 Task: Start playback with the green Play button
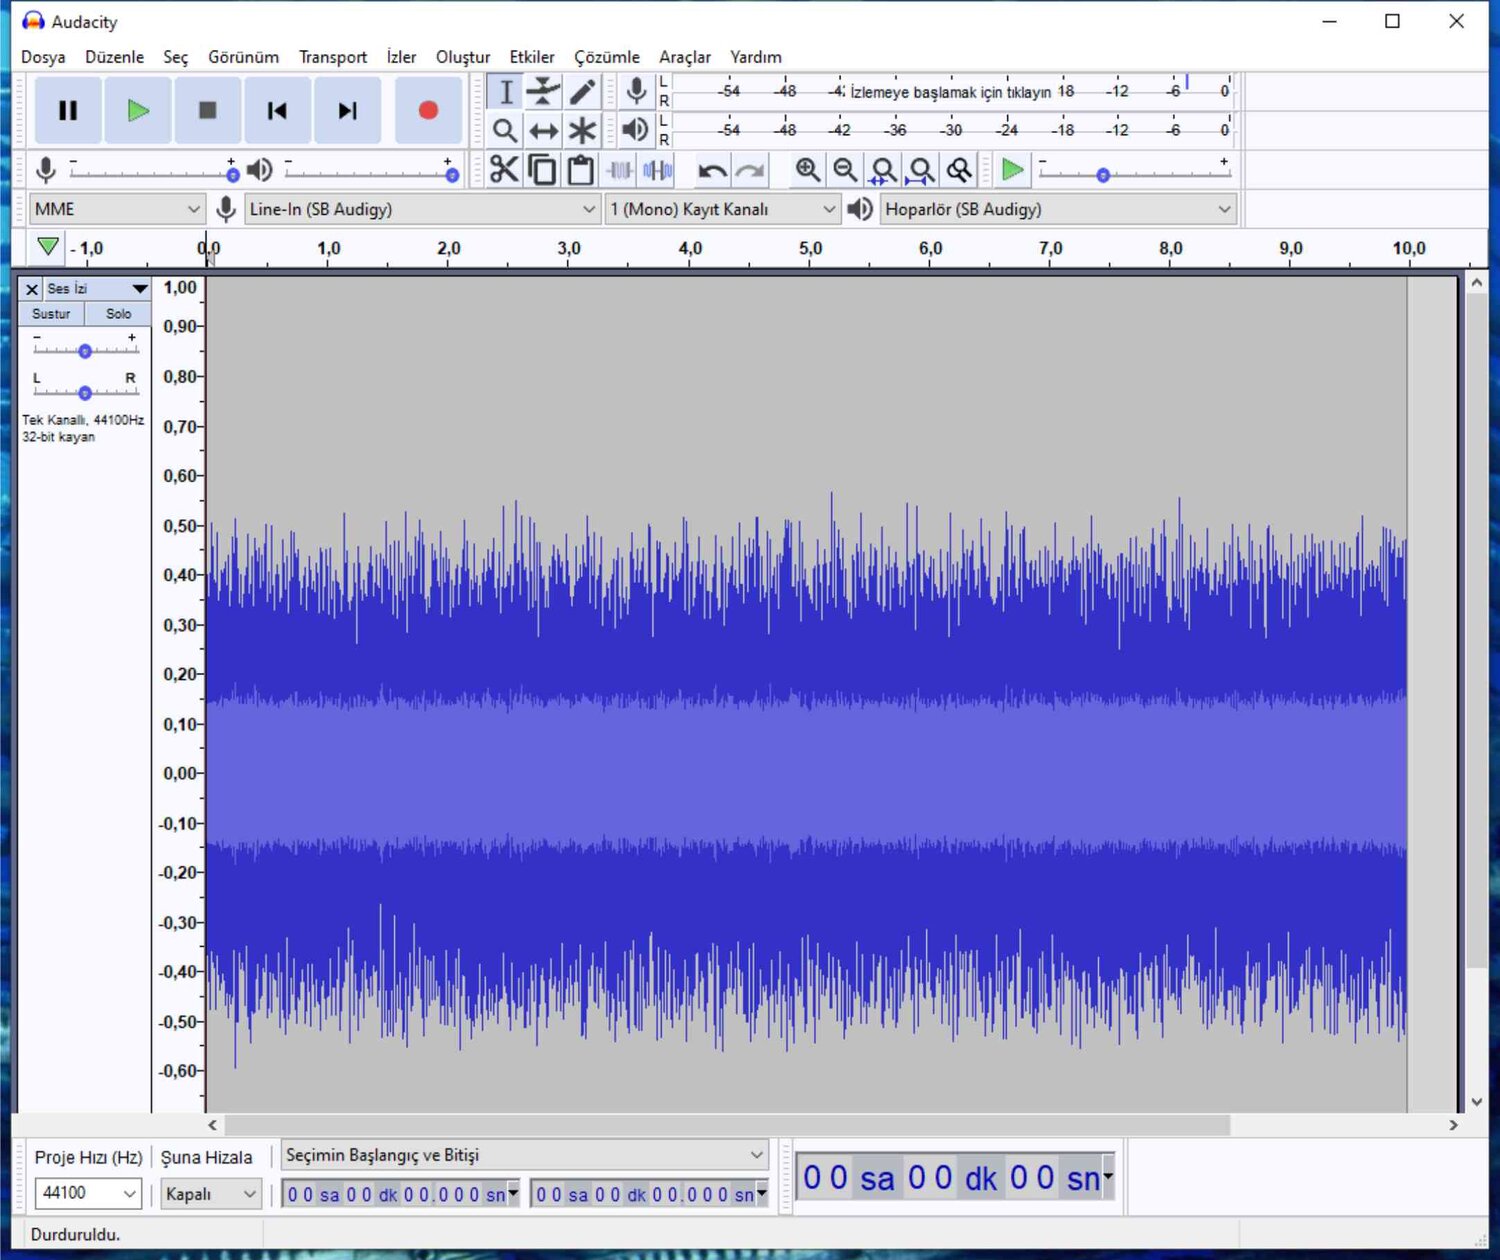[138, 111]
